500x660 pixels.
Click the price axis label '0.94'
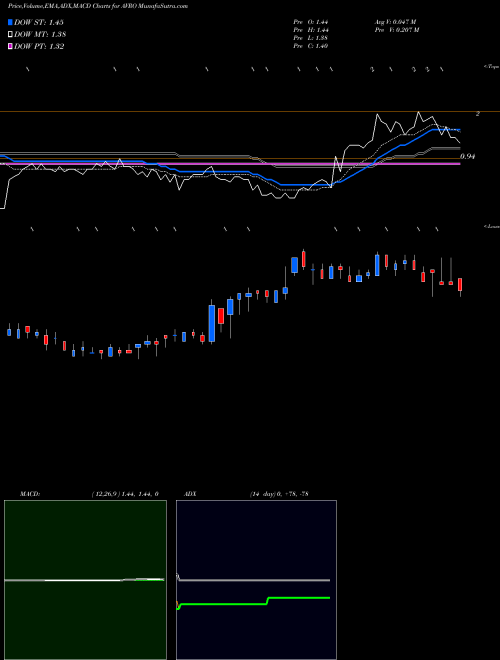click(468, 156)
